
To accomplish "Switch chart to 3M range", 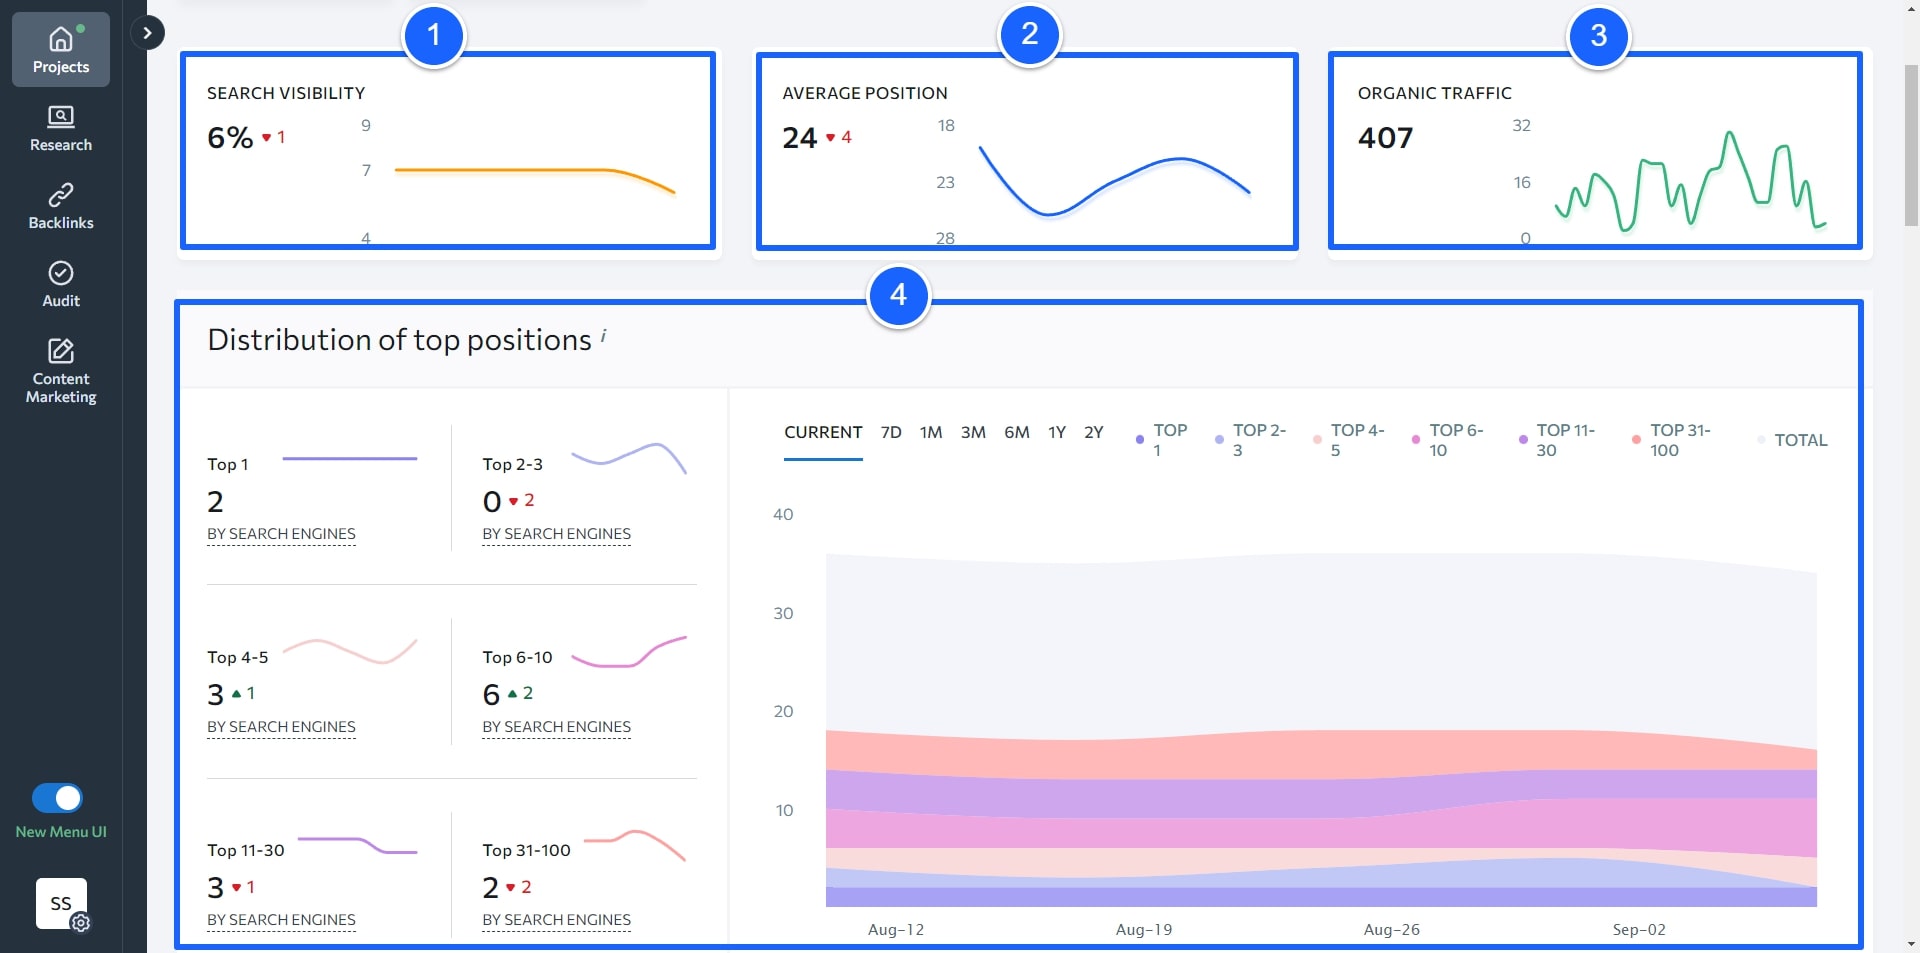I will [x=973, y=432].
